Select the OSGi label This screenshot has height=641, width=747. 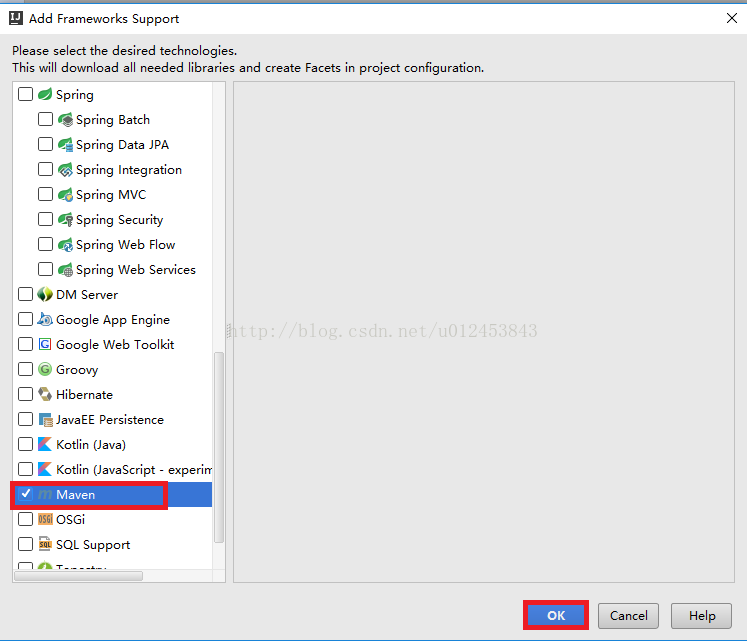tap(71, 519)
